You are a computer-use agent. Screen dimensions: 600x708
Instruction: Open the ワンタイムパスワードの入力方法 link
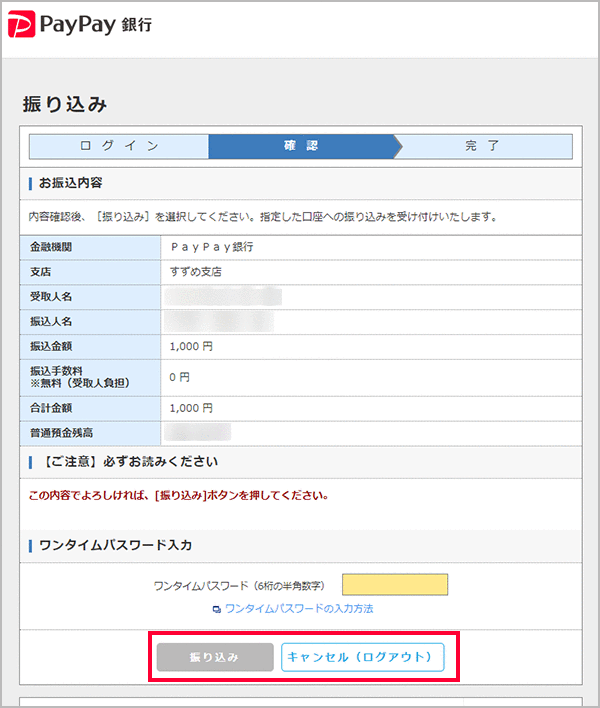coord(299,609)
